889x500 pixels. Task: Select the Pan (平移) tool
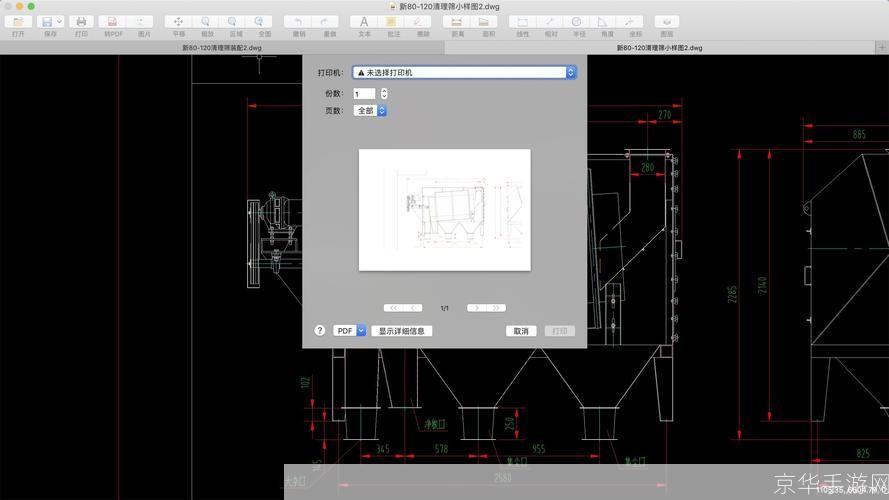coord(178,22)
